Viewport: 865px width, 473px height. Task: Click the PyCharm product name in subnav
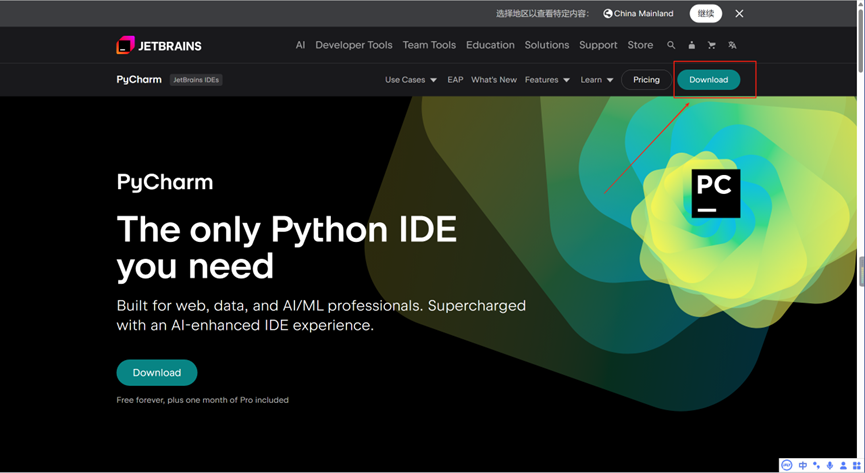pos(139,79)
